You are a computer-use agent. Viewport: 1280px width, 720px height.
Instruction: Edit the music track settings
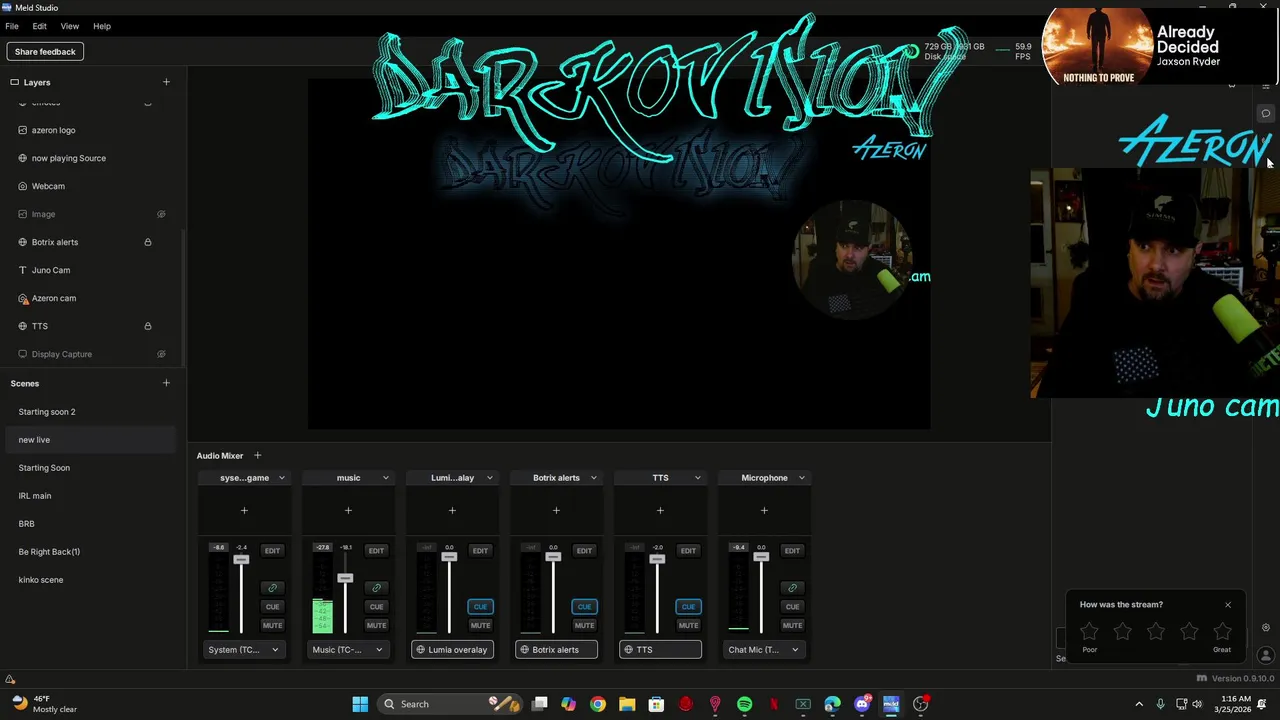click(x=376, y=551)
